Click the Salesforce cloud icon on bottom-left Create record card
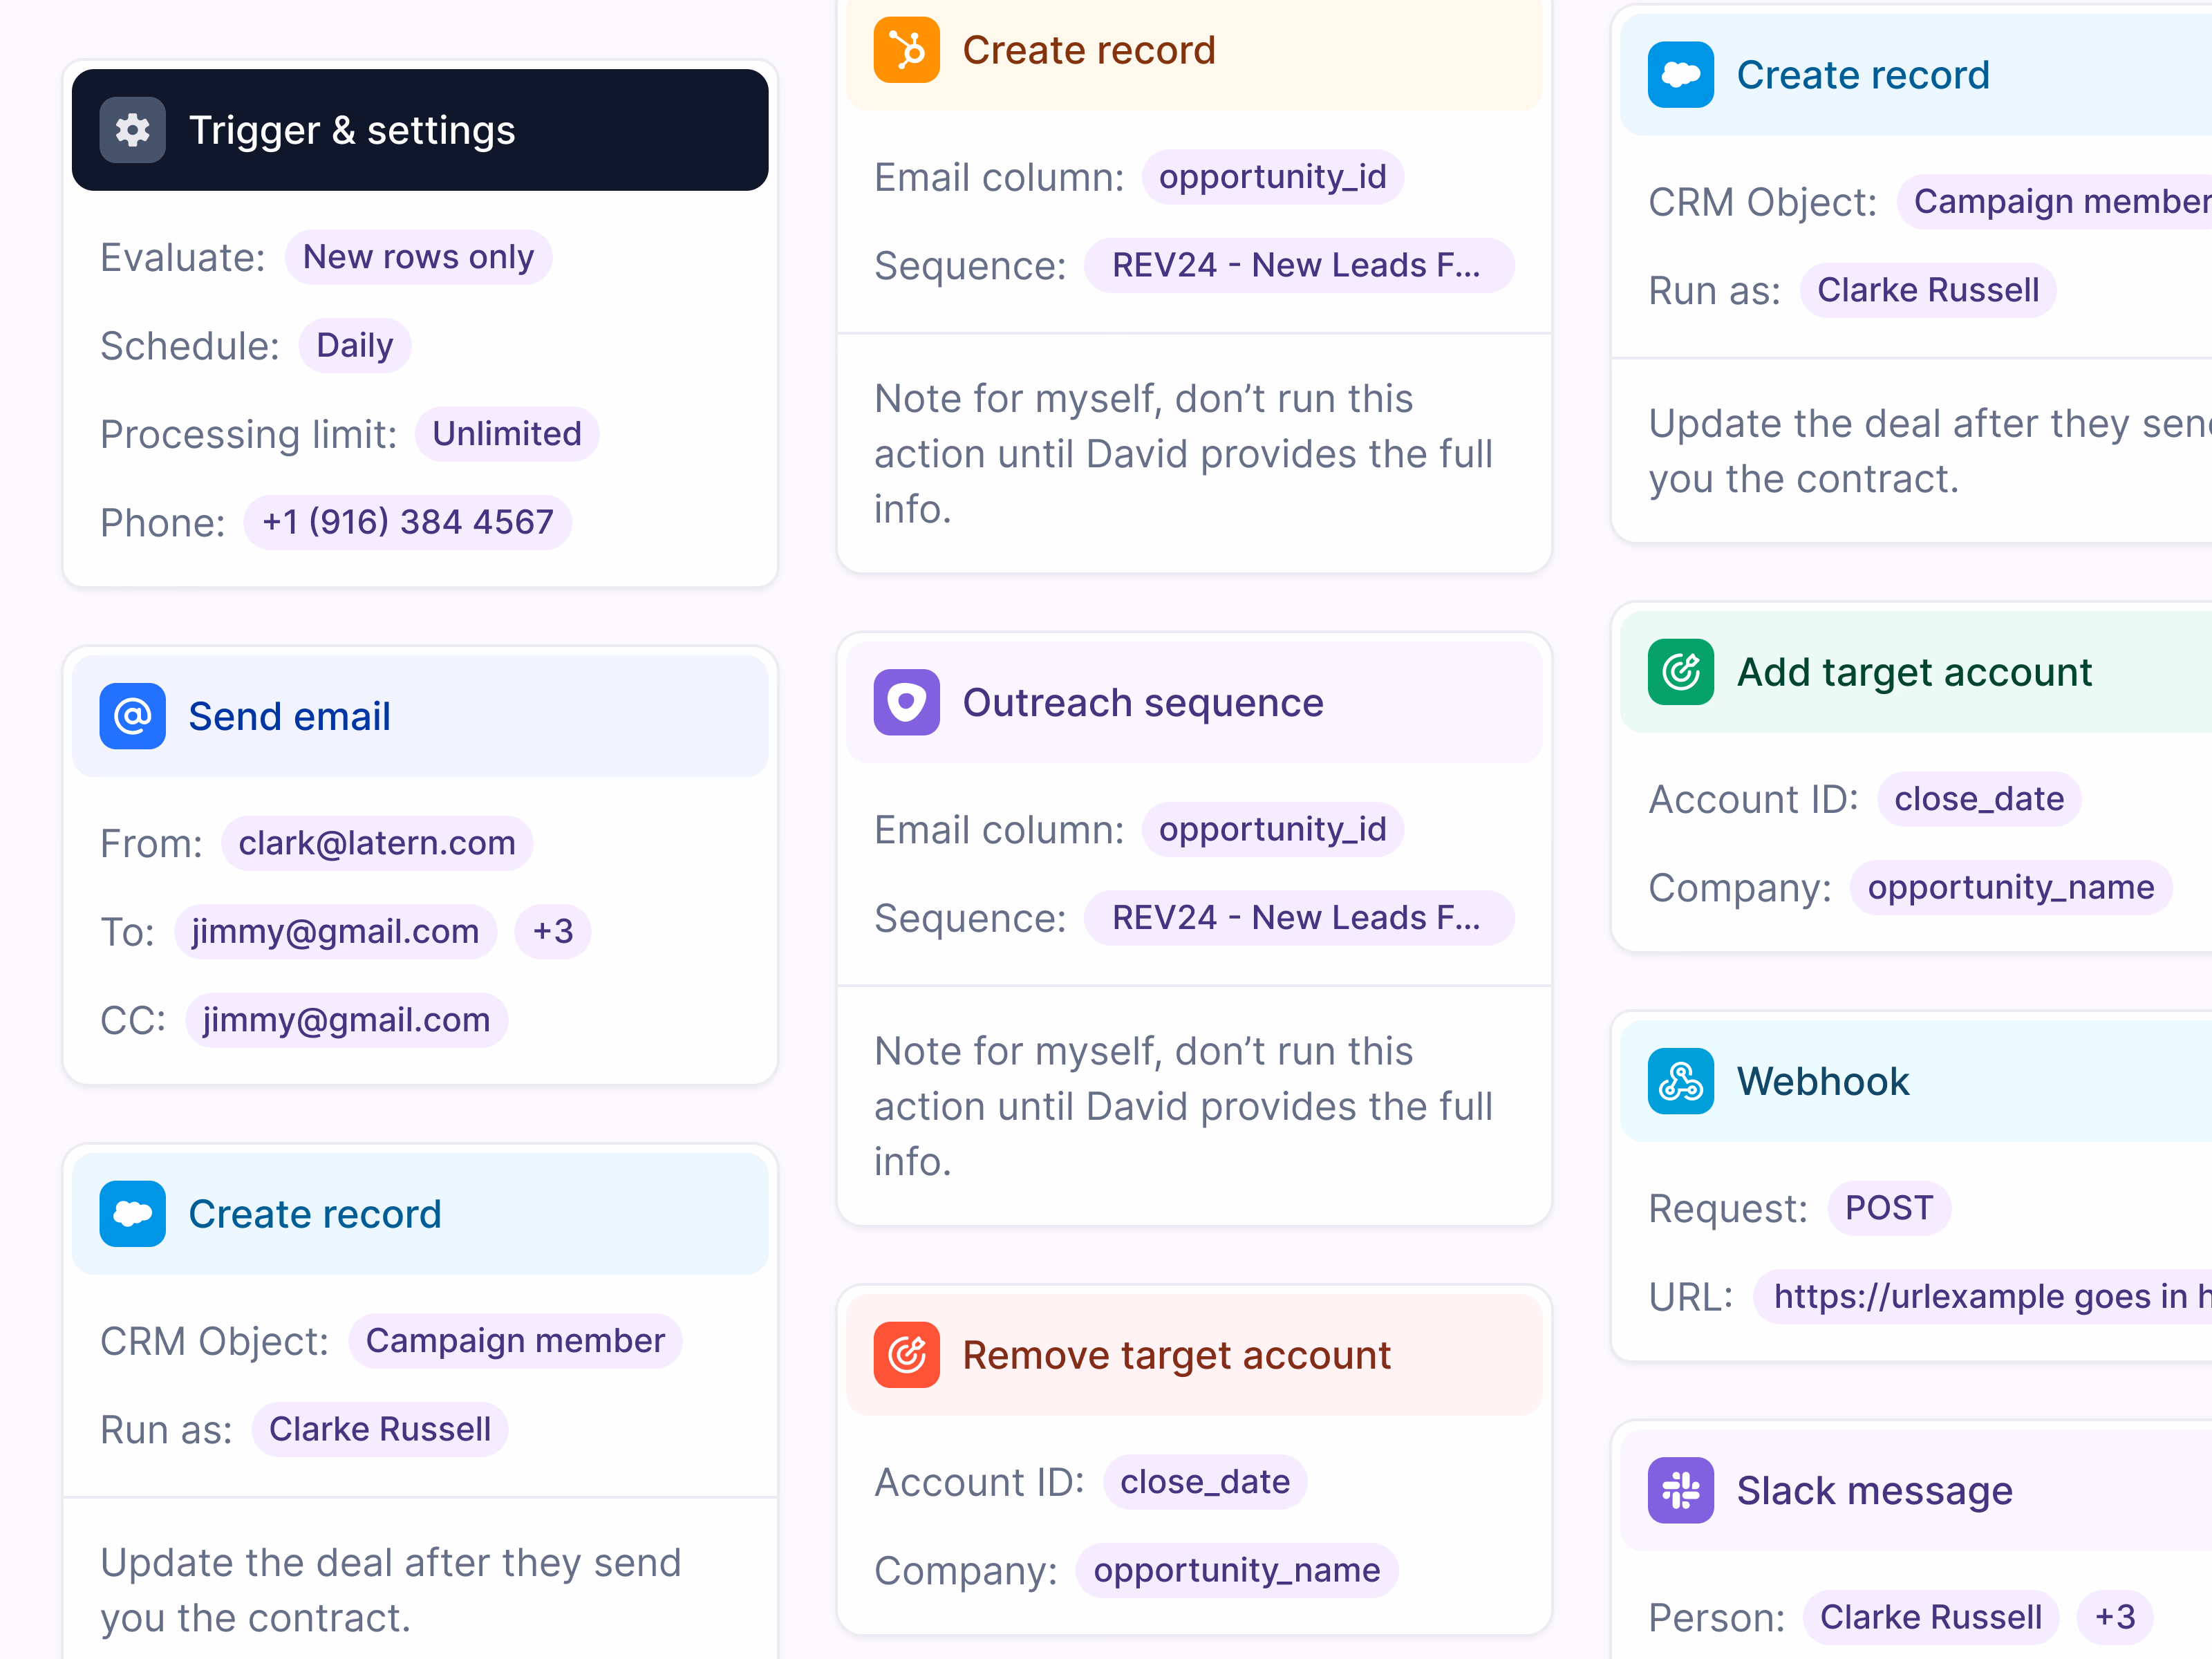Screen dimensions: 2212x1659 click(x=132, y=1214)
